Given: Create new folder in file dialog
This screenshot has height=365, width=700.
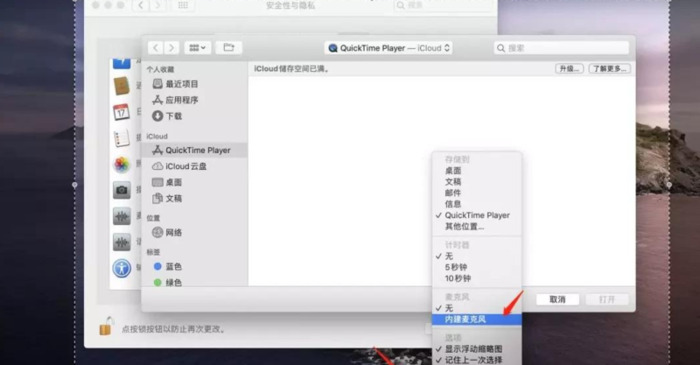Looking at the screenshot, I should click(x=229, y=48).
